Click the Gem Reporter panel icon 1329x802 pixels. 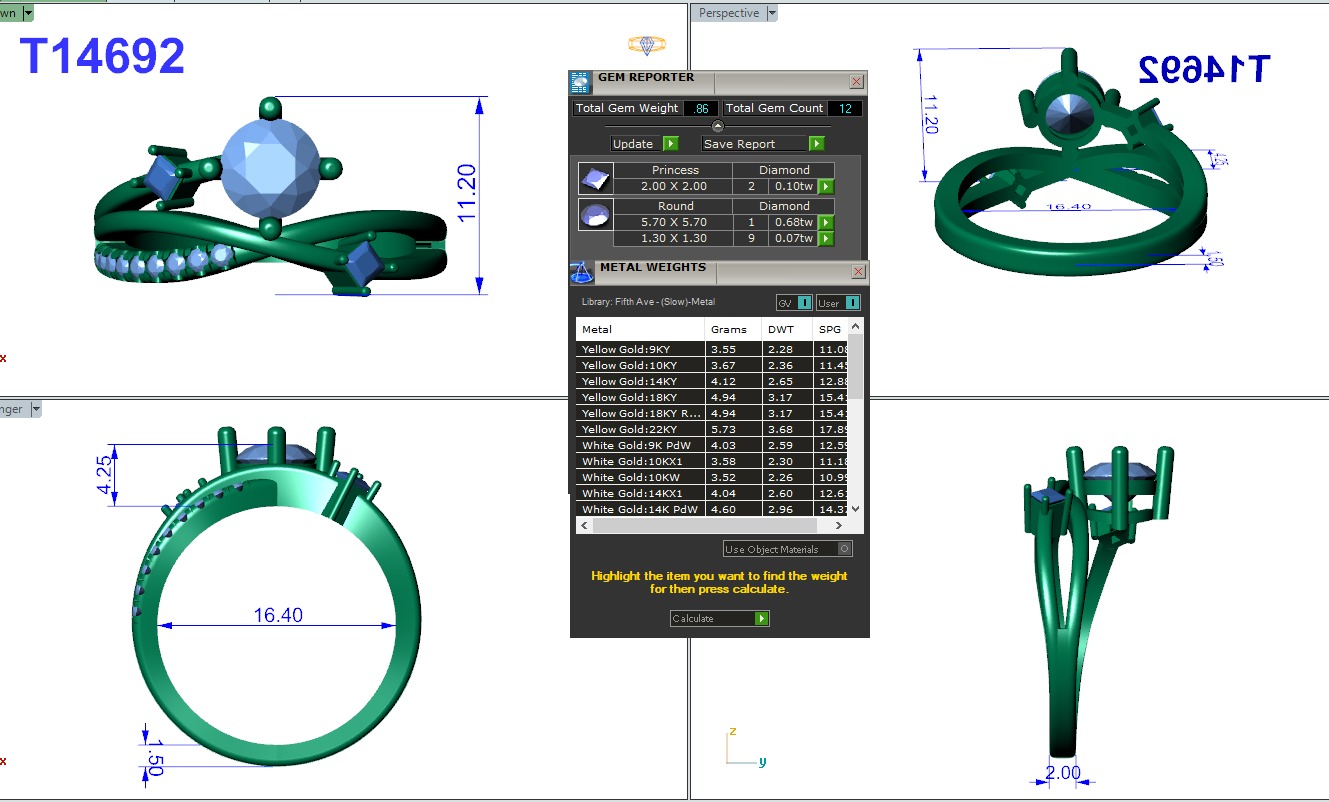pos(580,82)
